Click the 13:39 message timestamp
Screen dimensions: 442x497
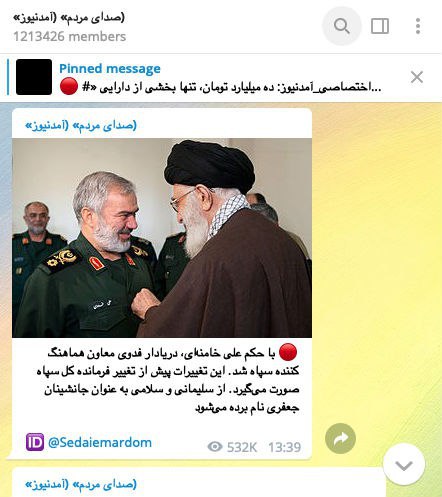click(x=284, y=447)
